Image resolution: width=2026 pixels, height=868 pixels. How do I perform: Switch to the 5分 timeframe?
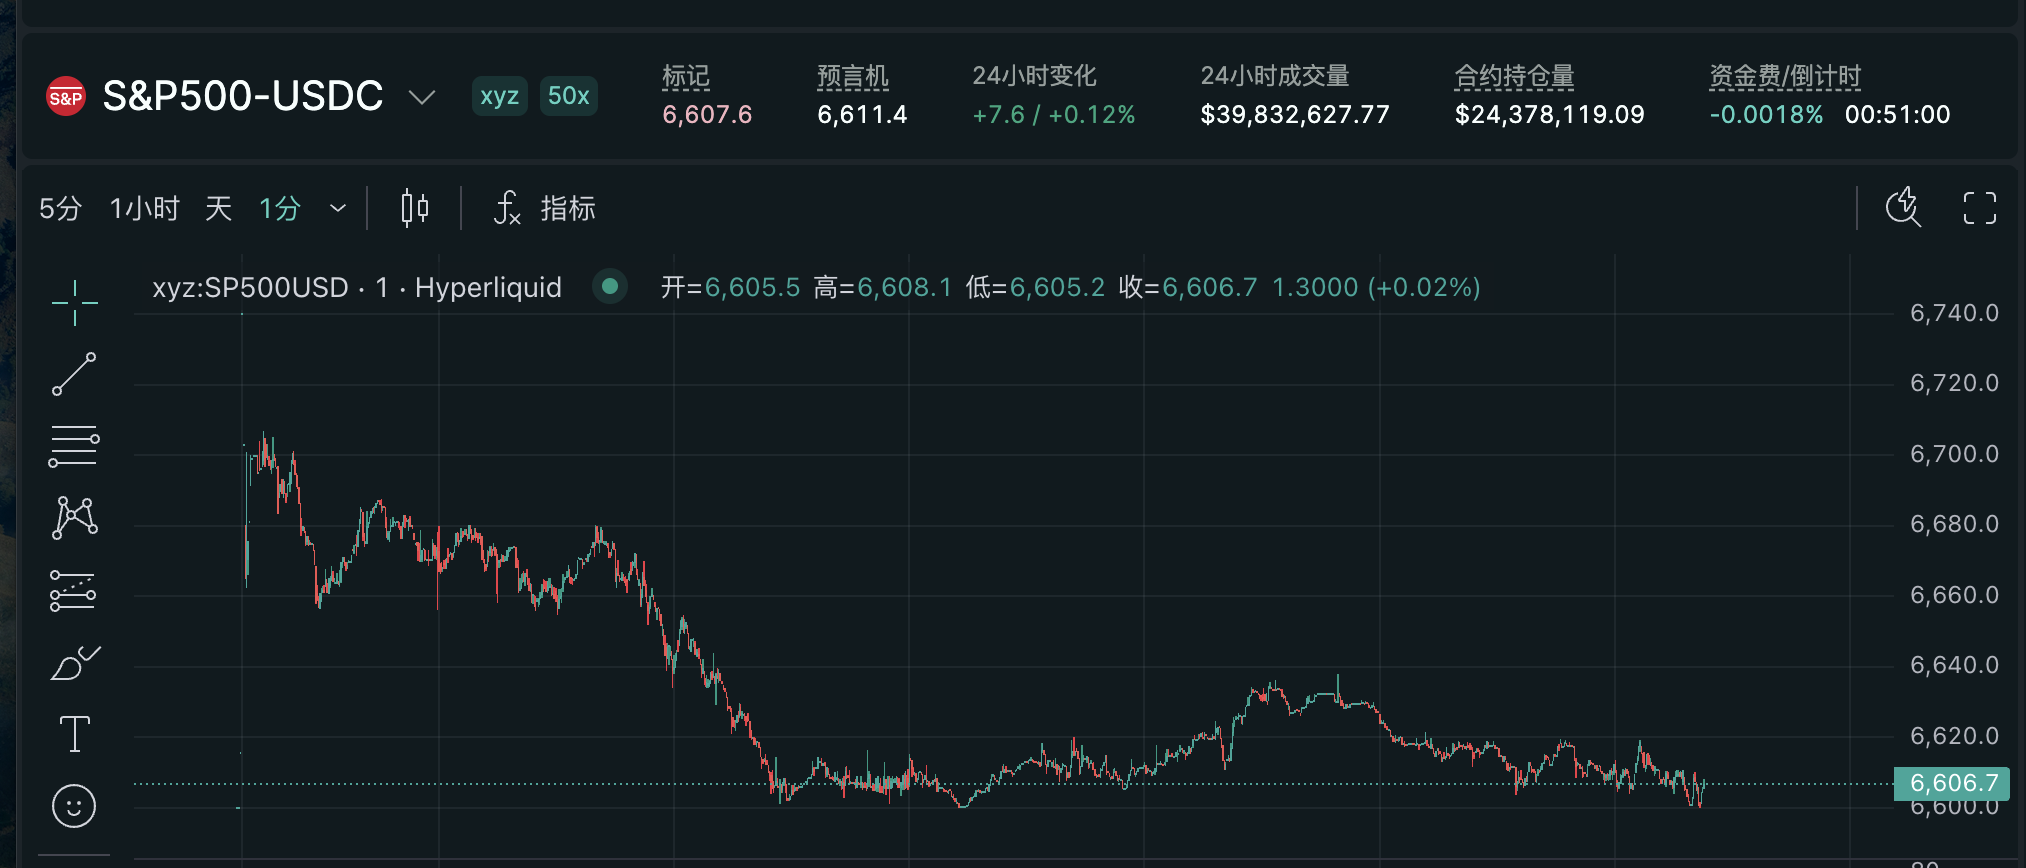click(60, 208)
